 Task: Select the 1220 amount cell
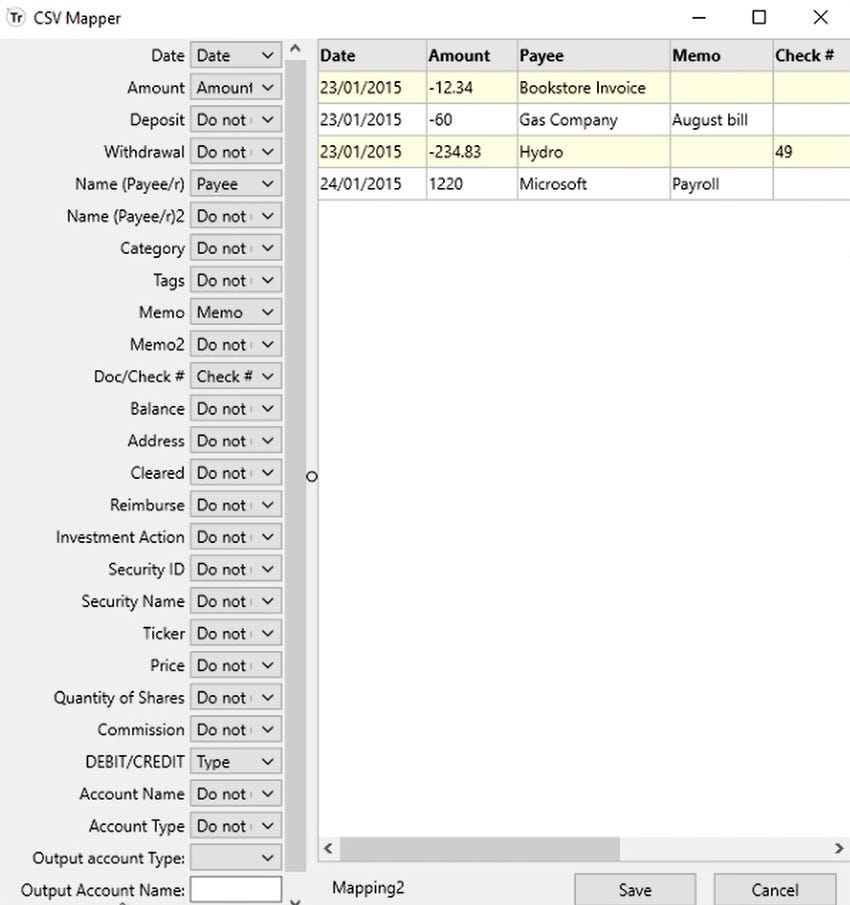pos(472,184)
